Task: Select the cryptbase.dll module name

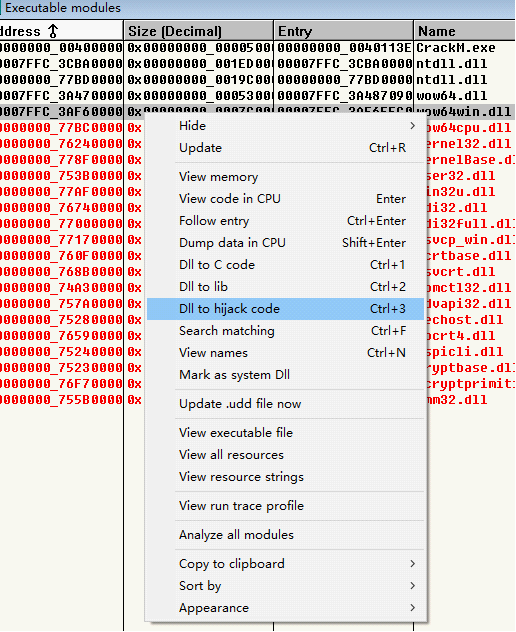Action: pyautogui.click(x=470, y=368)
